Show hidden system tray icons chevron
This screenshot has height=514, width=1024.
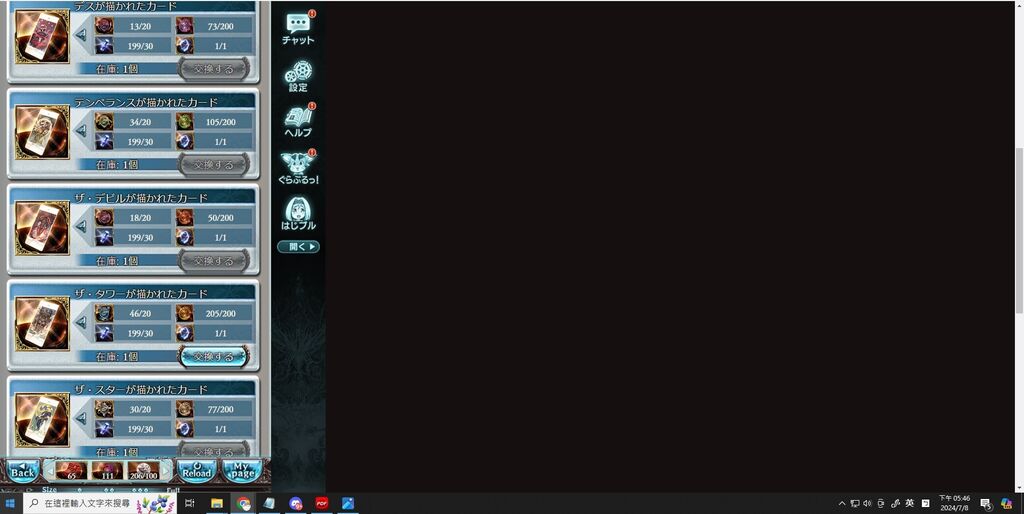tap(842, 503)
